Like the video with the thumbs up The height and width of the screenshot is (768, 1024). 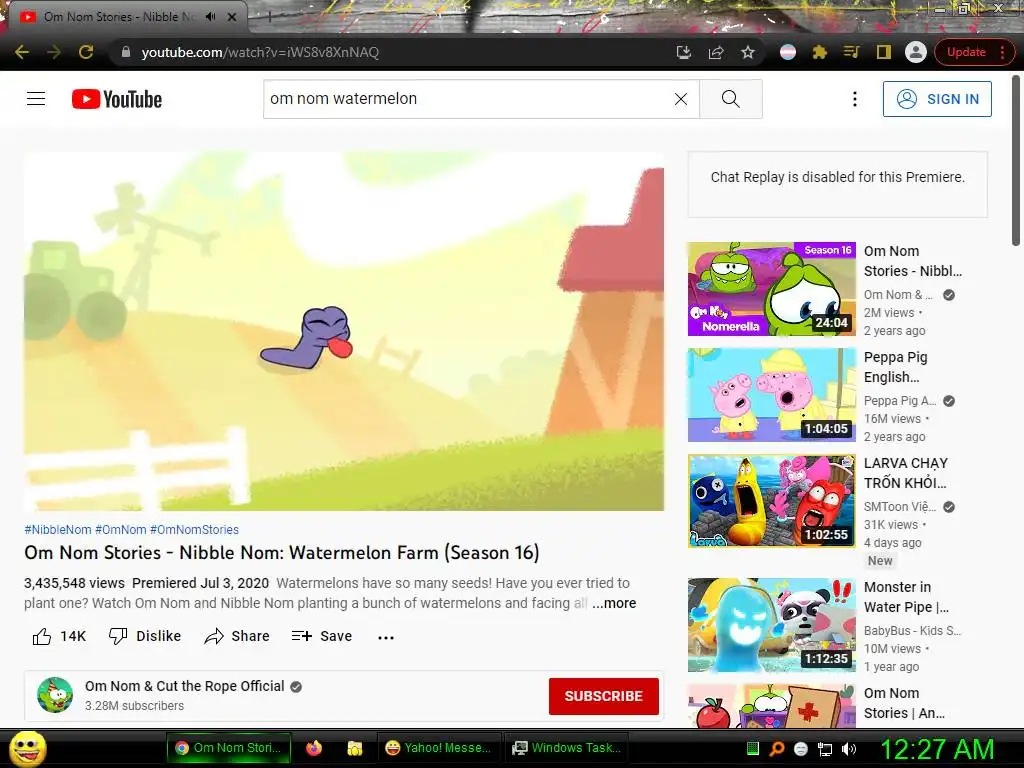tap(59, 636)
